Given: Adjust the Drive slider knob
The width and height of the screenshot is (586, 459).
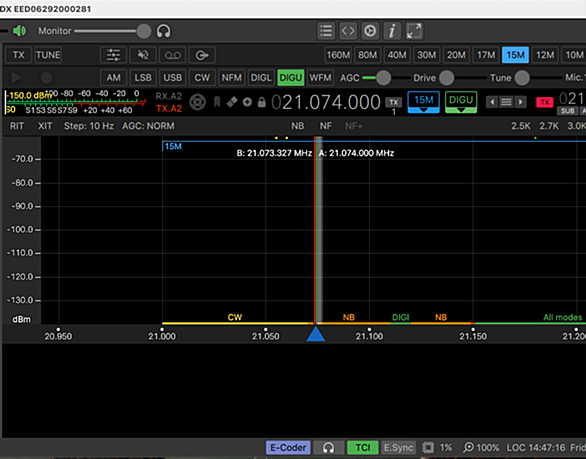Looking at the screenshot, I should coord(446,78).
